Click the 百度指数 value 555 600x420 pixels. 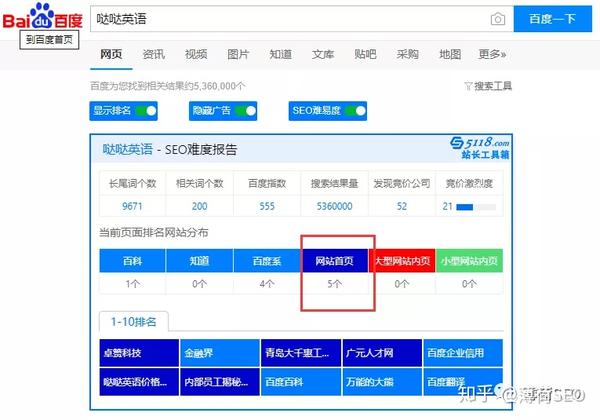point(267,207)
